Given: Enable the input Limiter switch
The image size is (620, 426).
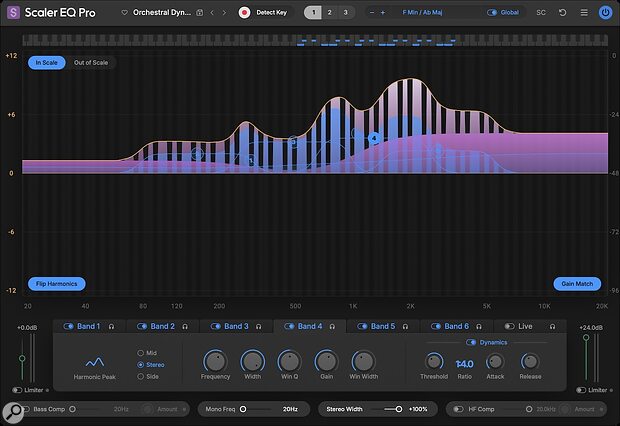Looking at the screenshot, I should [x=17, y=390].
